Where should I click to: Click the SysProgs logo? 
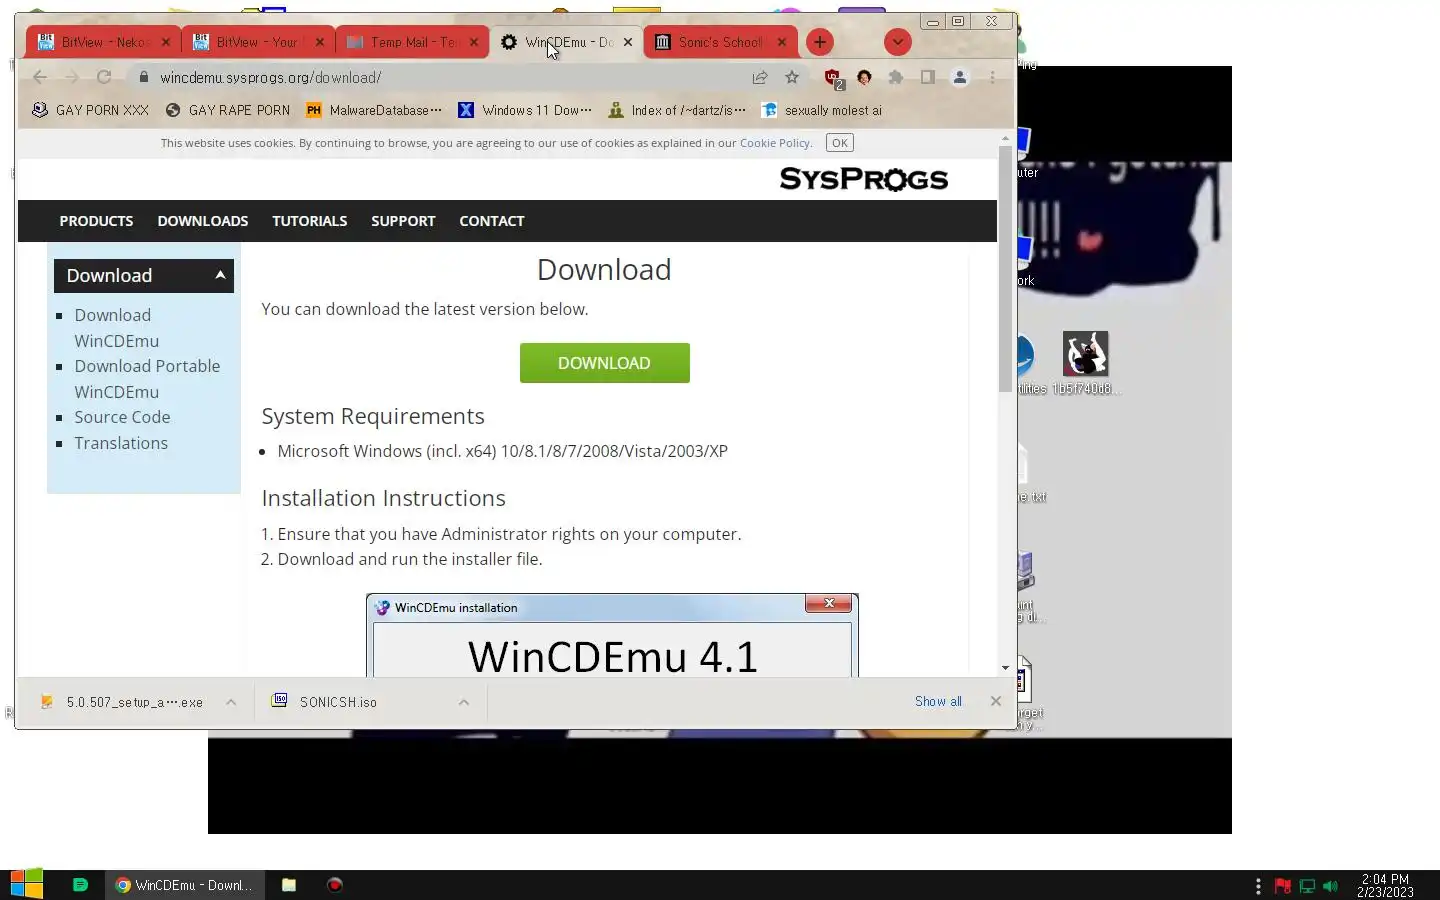pos(863,179)
